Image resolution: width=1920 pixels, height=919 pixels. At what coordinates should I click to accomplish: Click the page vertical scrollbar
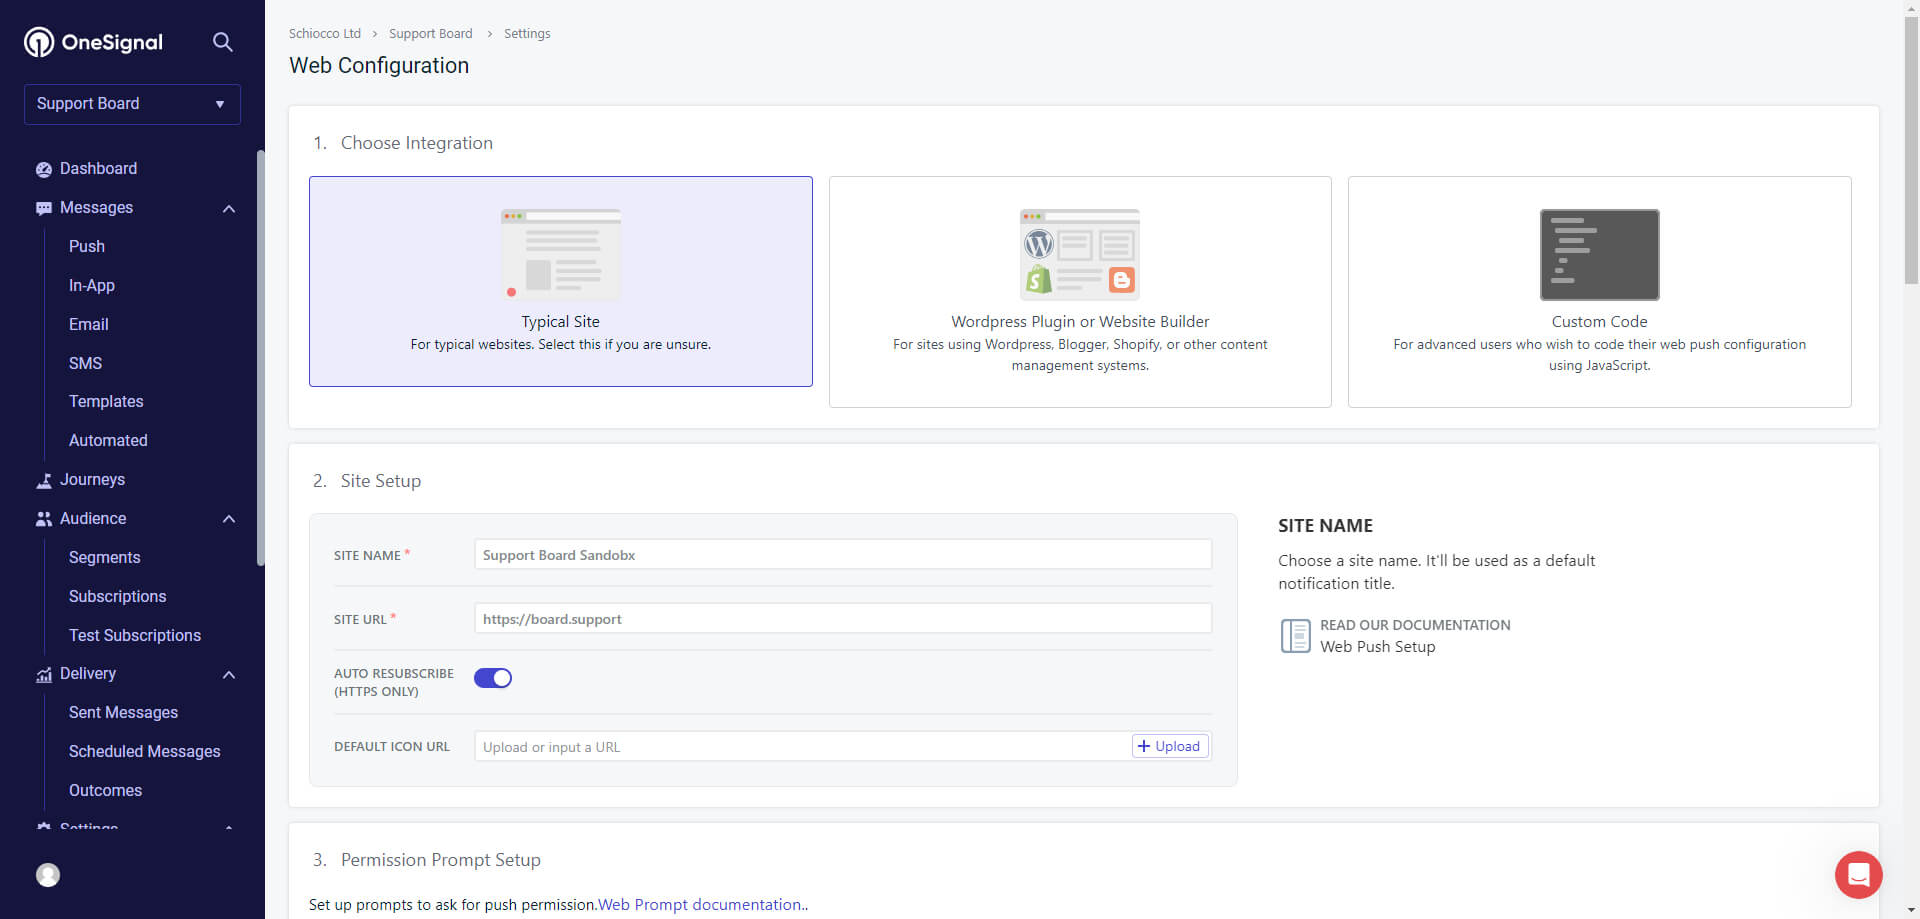coord(1911,150)
